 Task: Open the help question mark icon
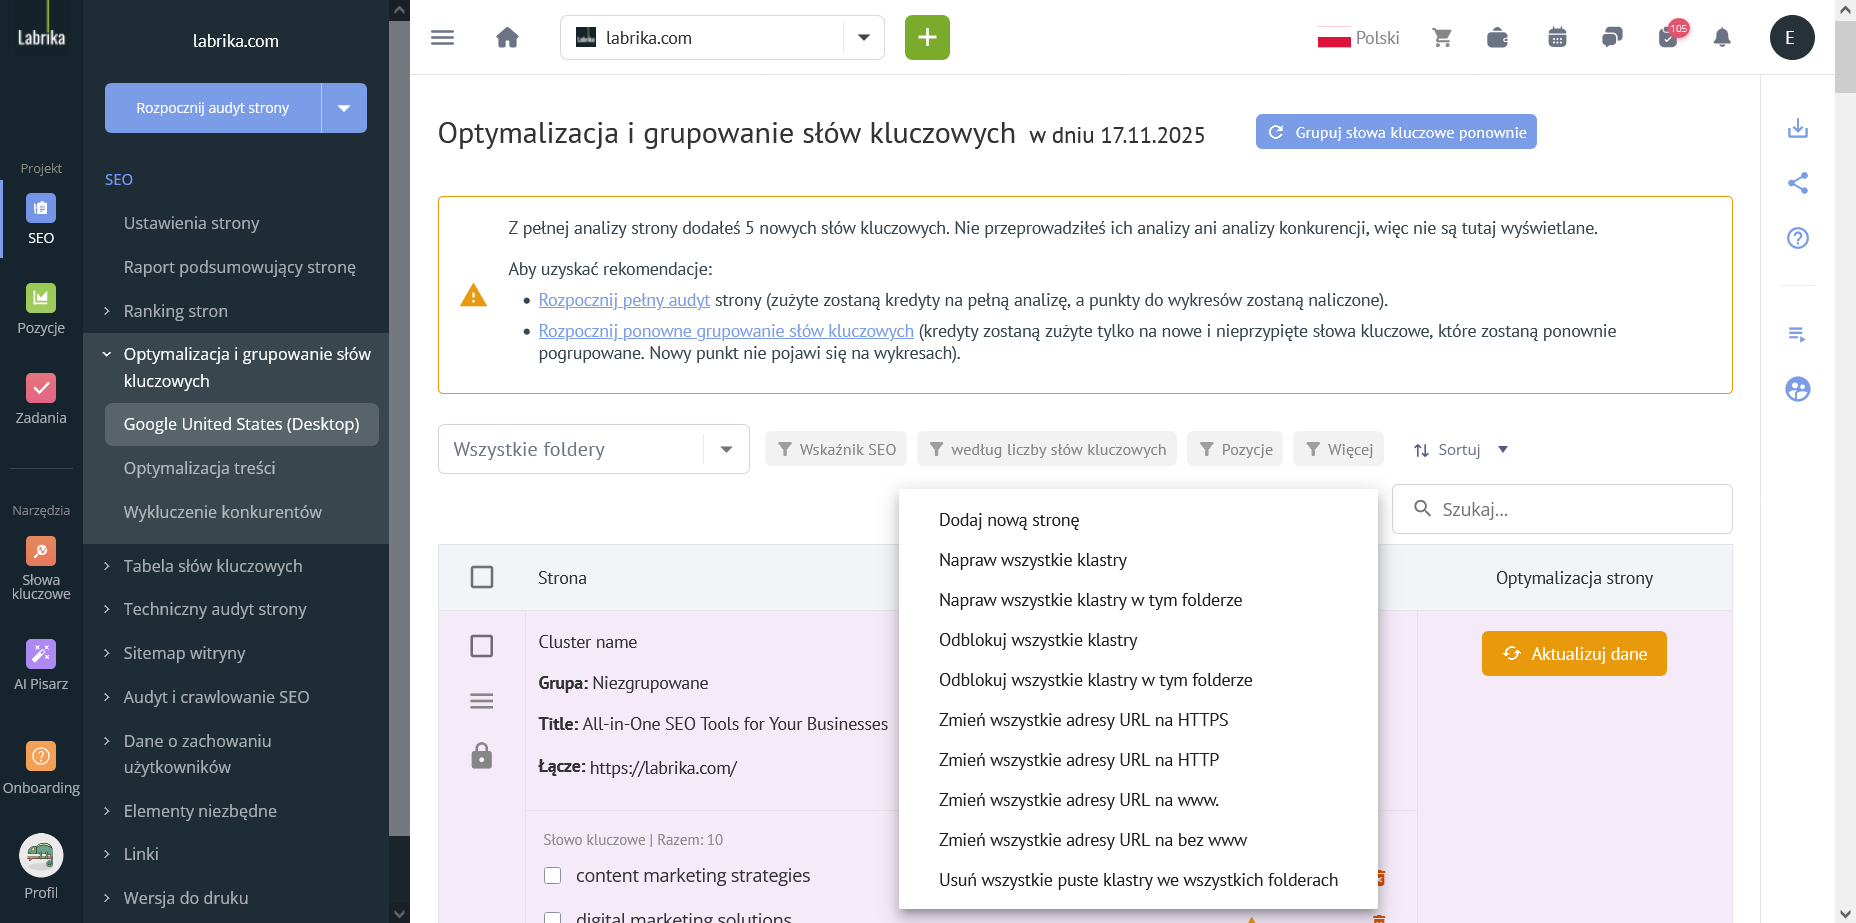1798,238
